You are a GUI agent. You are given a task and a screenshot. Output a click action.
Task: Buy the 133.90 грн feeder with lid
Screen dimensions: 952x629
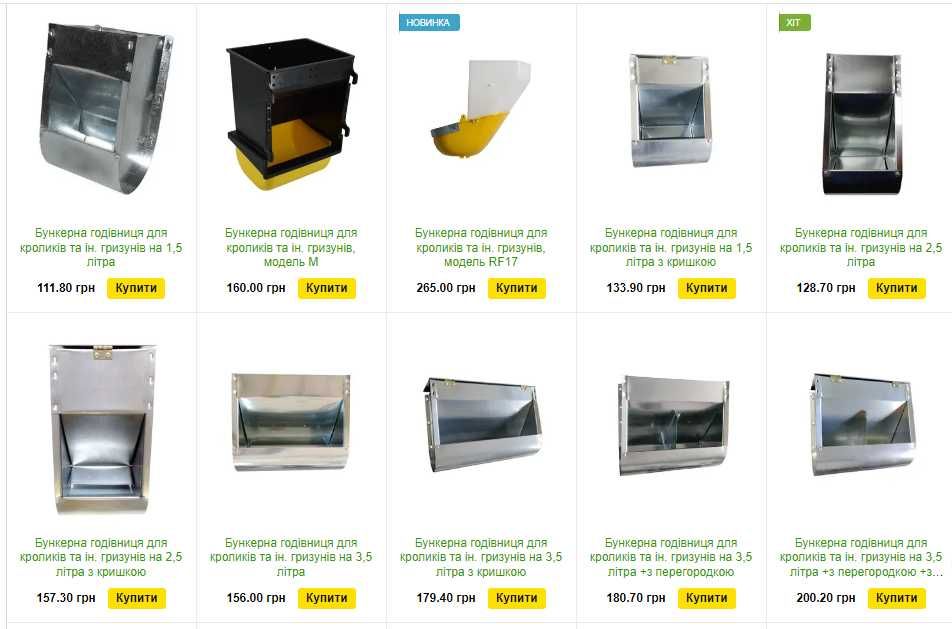707,288
